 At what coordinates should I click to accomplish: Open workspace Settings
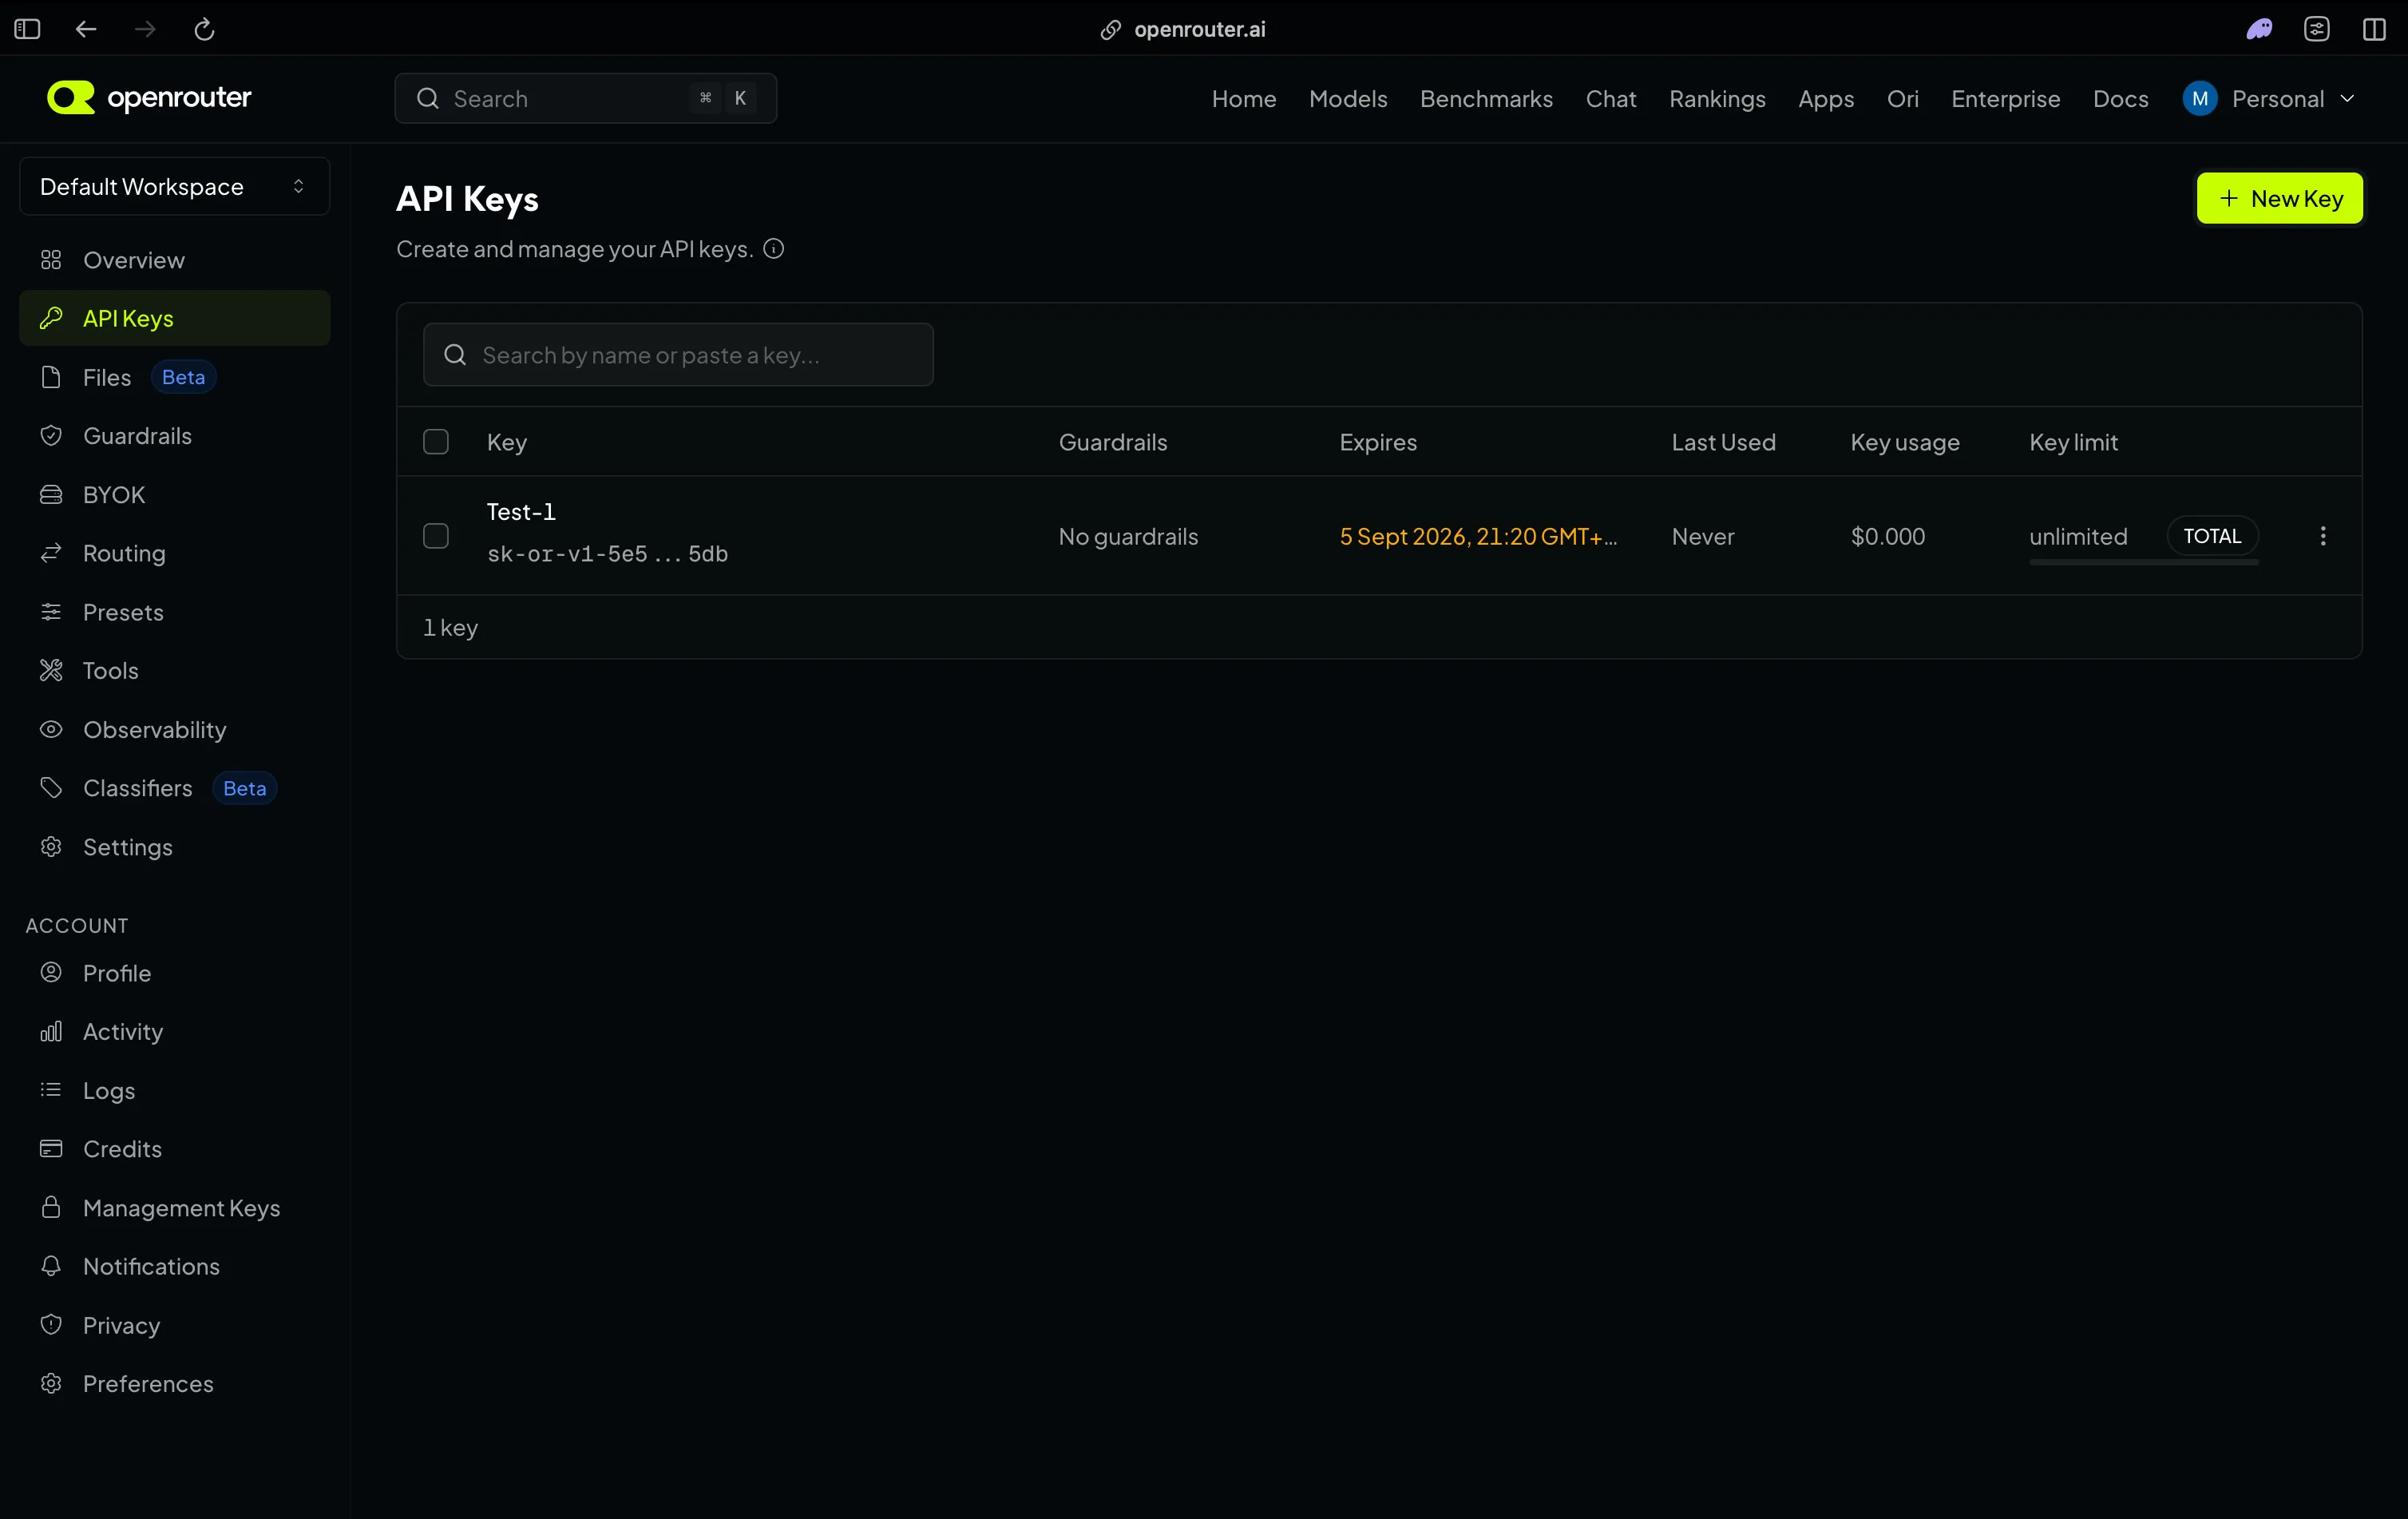click(x=174, y=847)
